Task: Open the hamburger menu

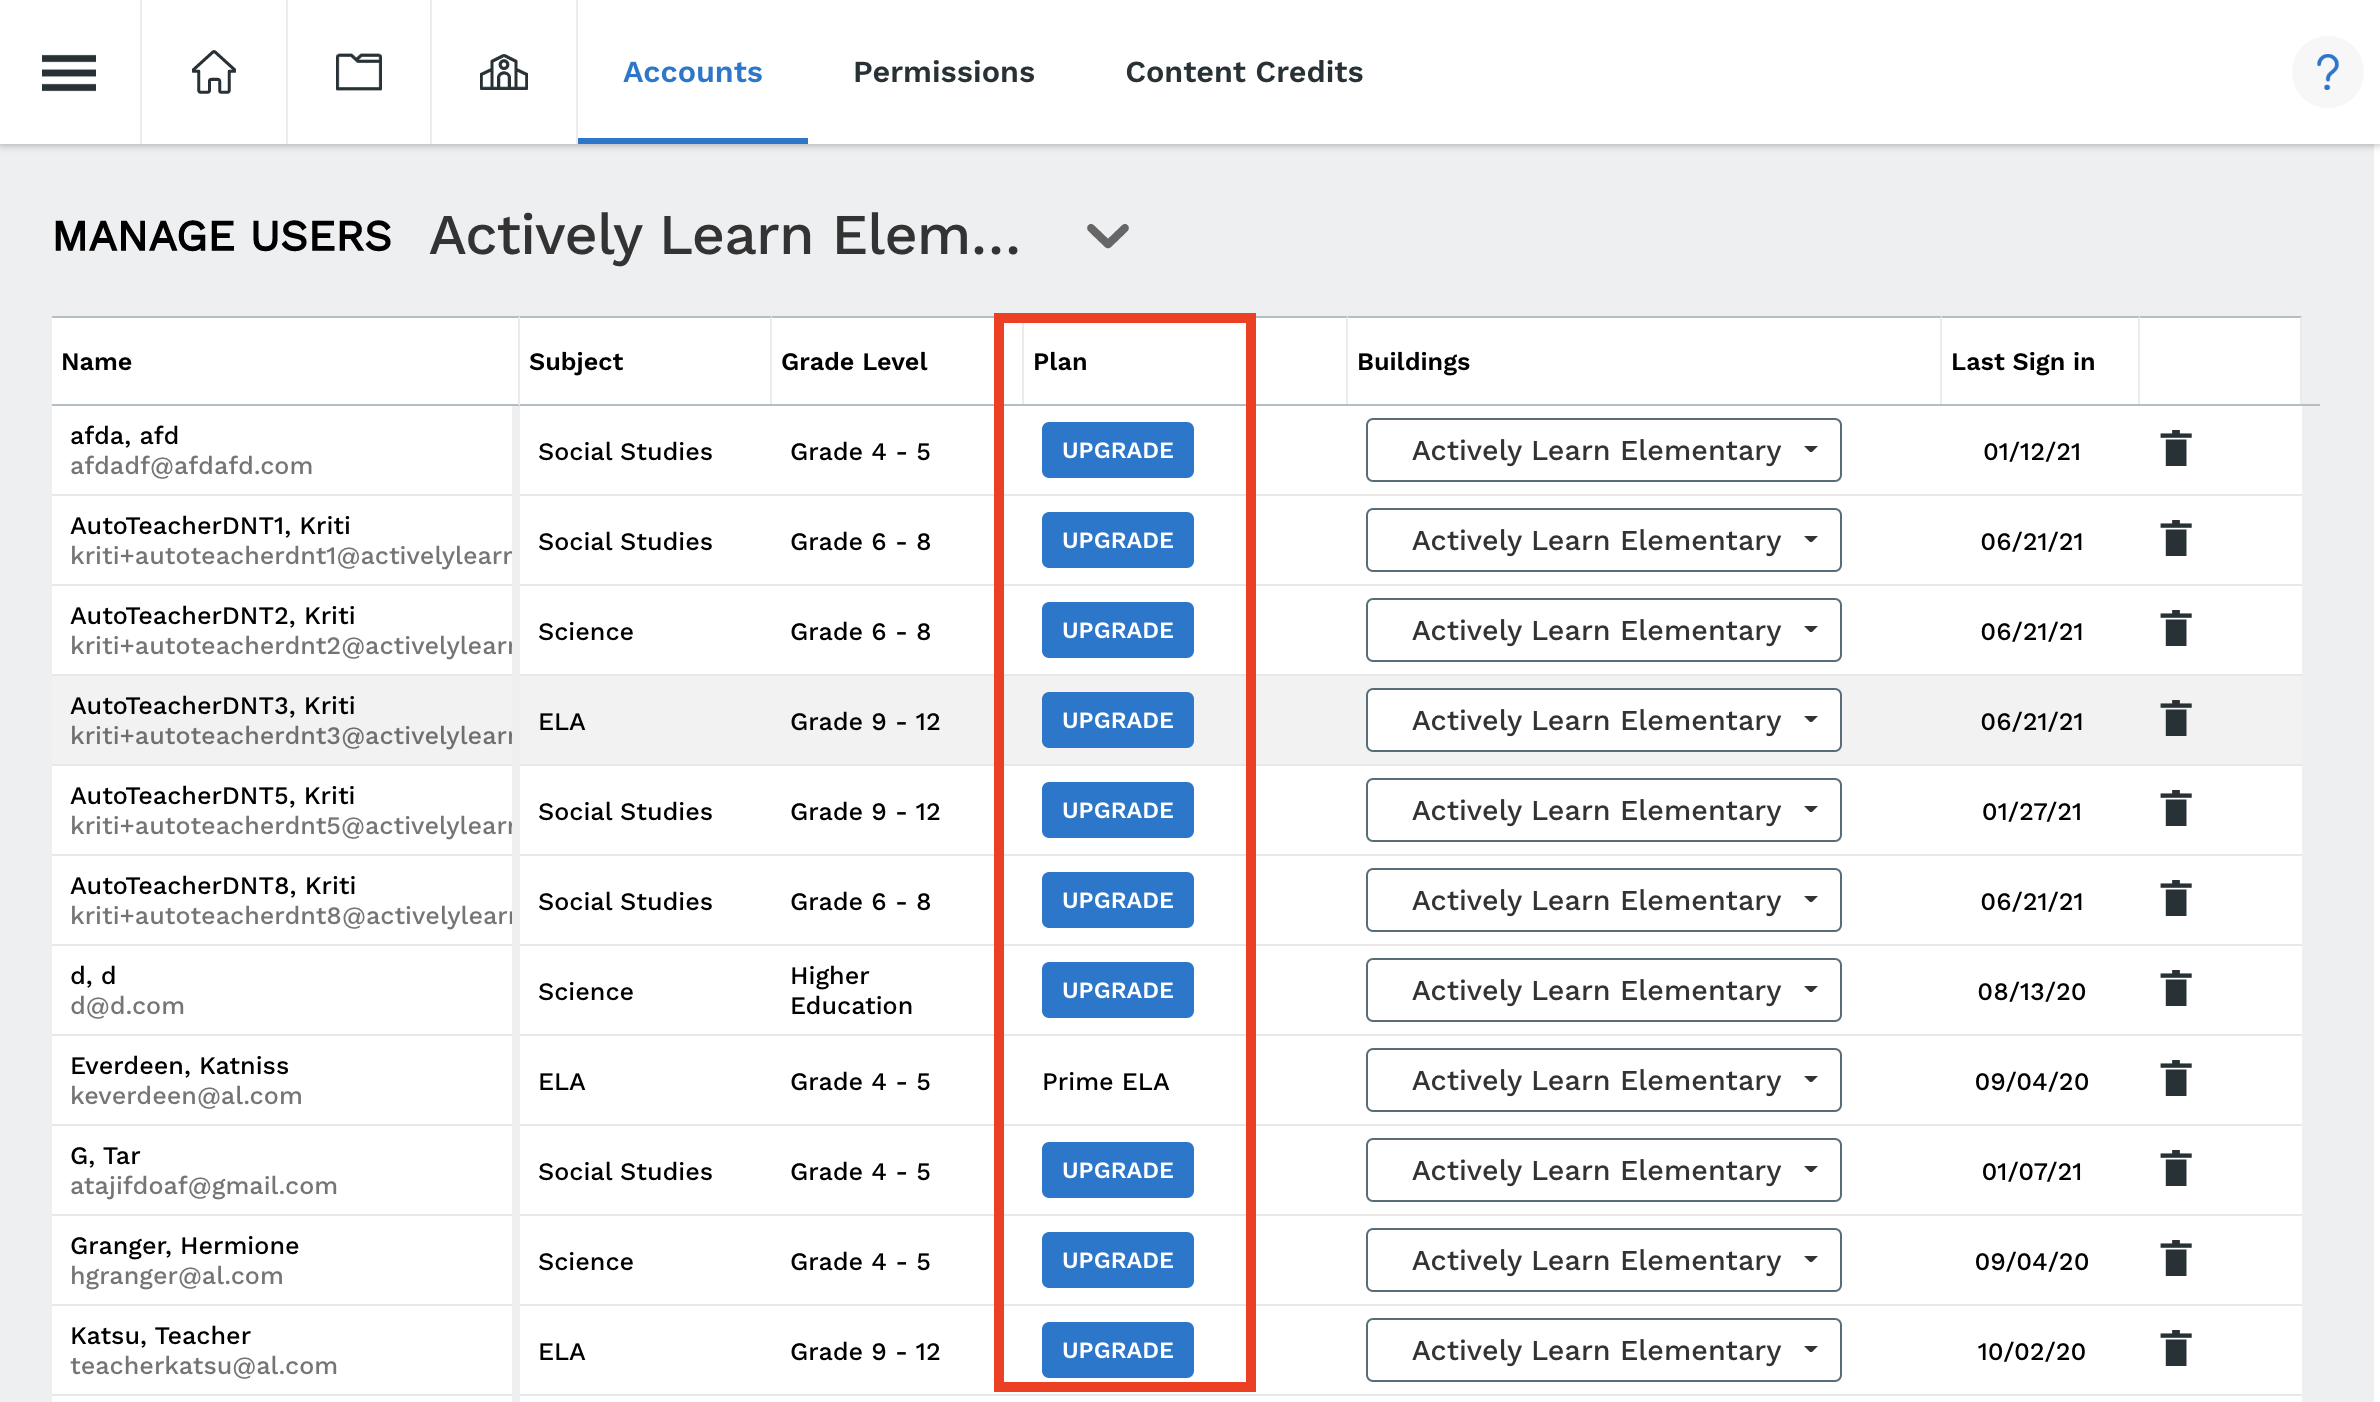Action: [69, 73]
